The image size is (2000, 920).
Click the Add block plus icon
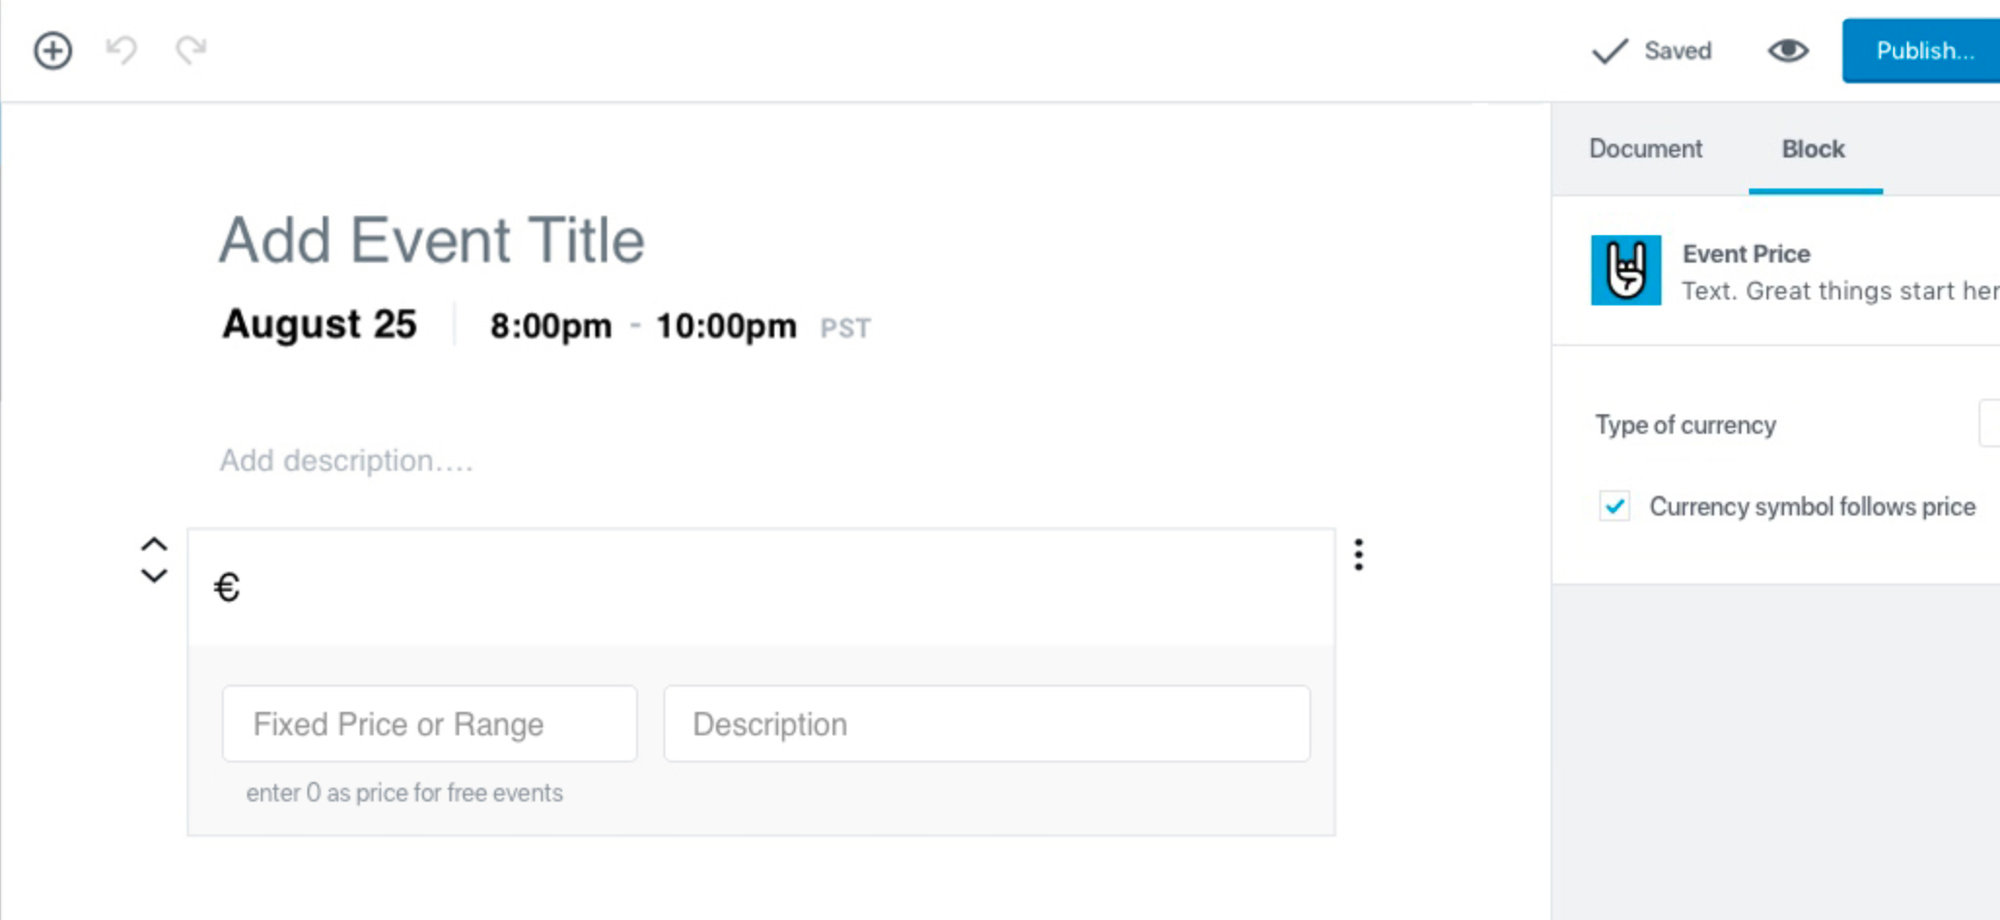[x=53, y=50]
